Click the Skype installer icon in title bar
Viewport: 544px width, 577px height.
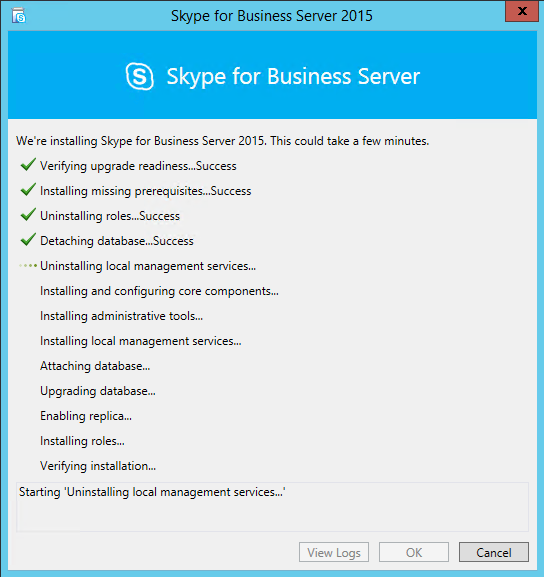click(x=18, y=15)
